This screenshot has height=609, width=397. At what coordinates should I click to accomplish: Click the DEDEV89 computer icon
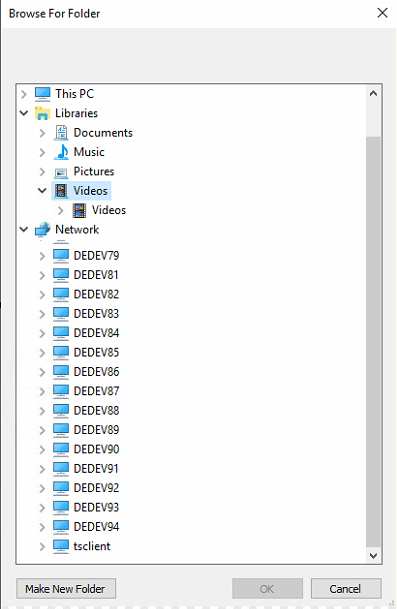(61, 430)
